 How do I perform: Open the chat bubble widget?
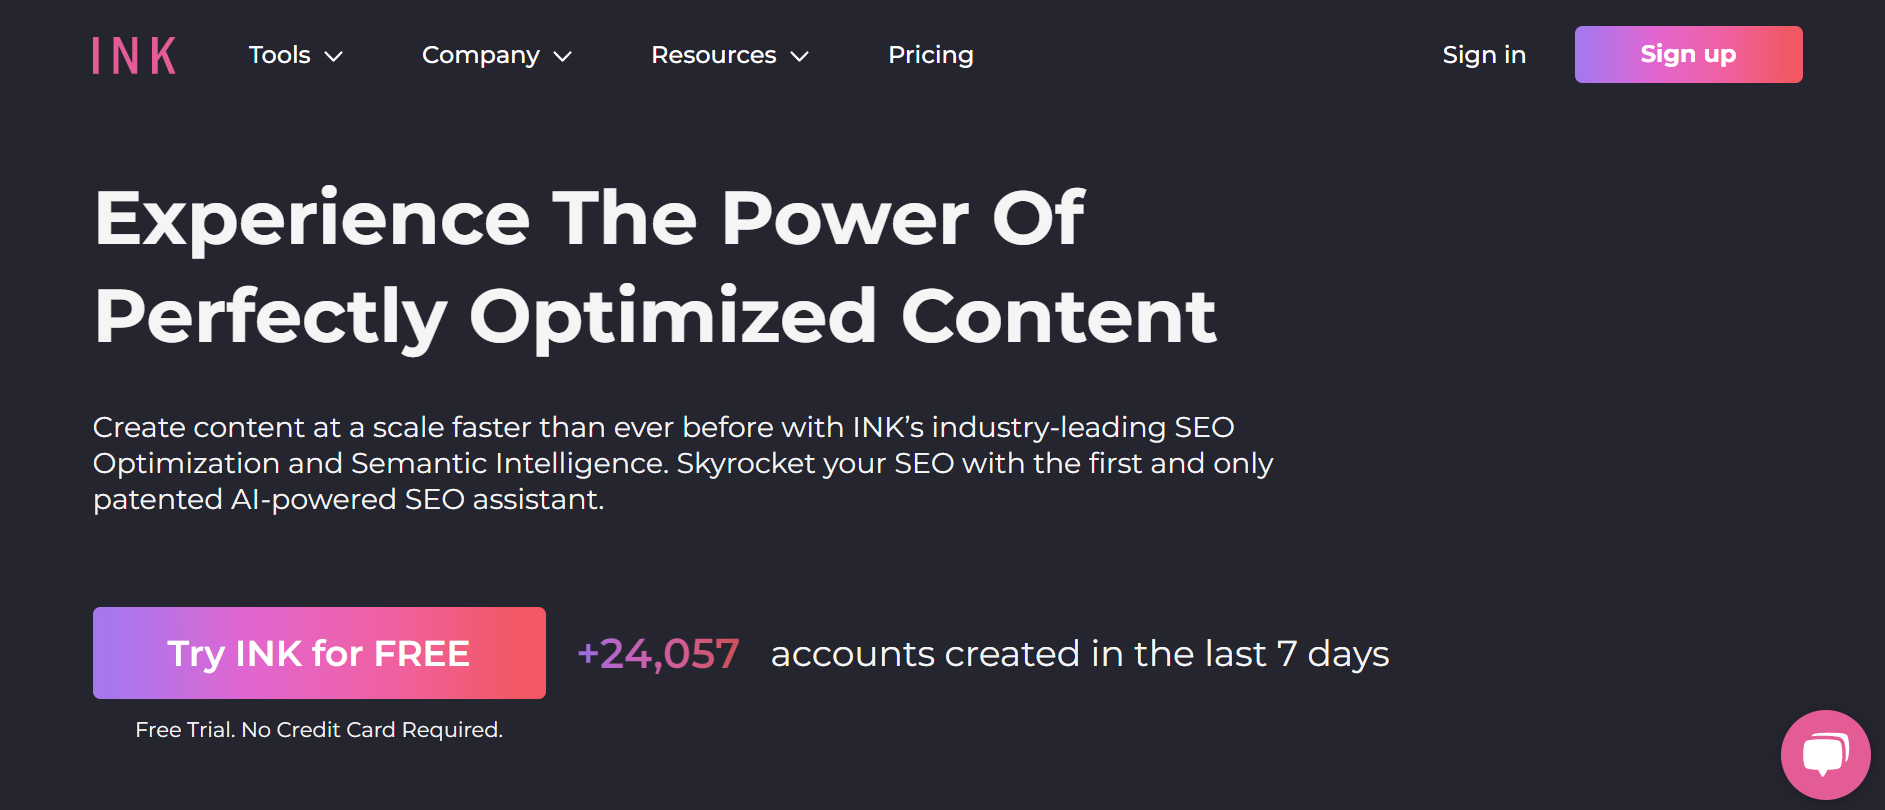1825,755
